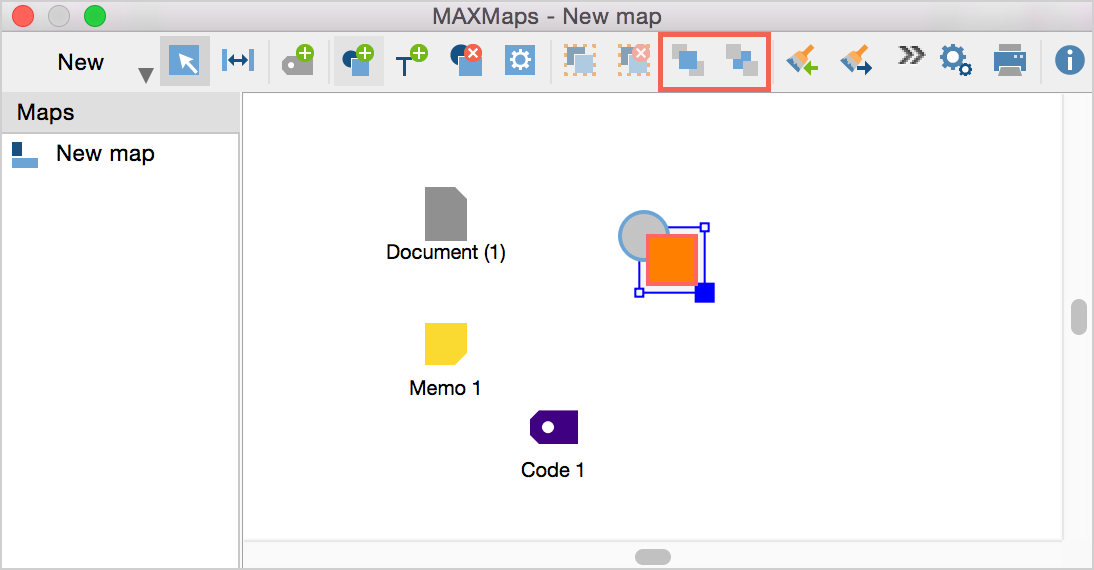Viewport: 1094px width, 570px height.
Task: Click the group objects icon
Action: [x=579, y=61]
